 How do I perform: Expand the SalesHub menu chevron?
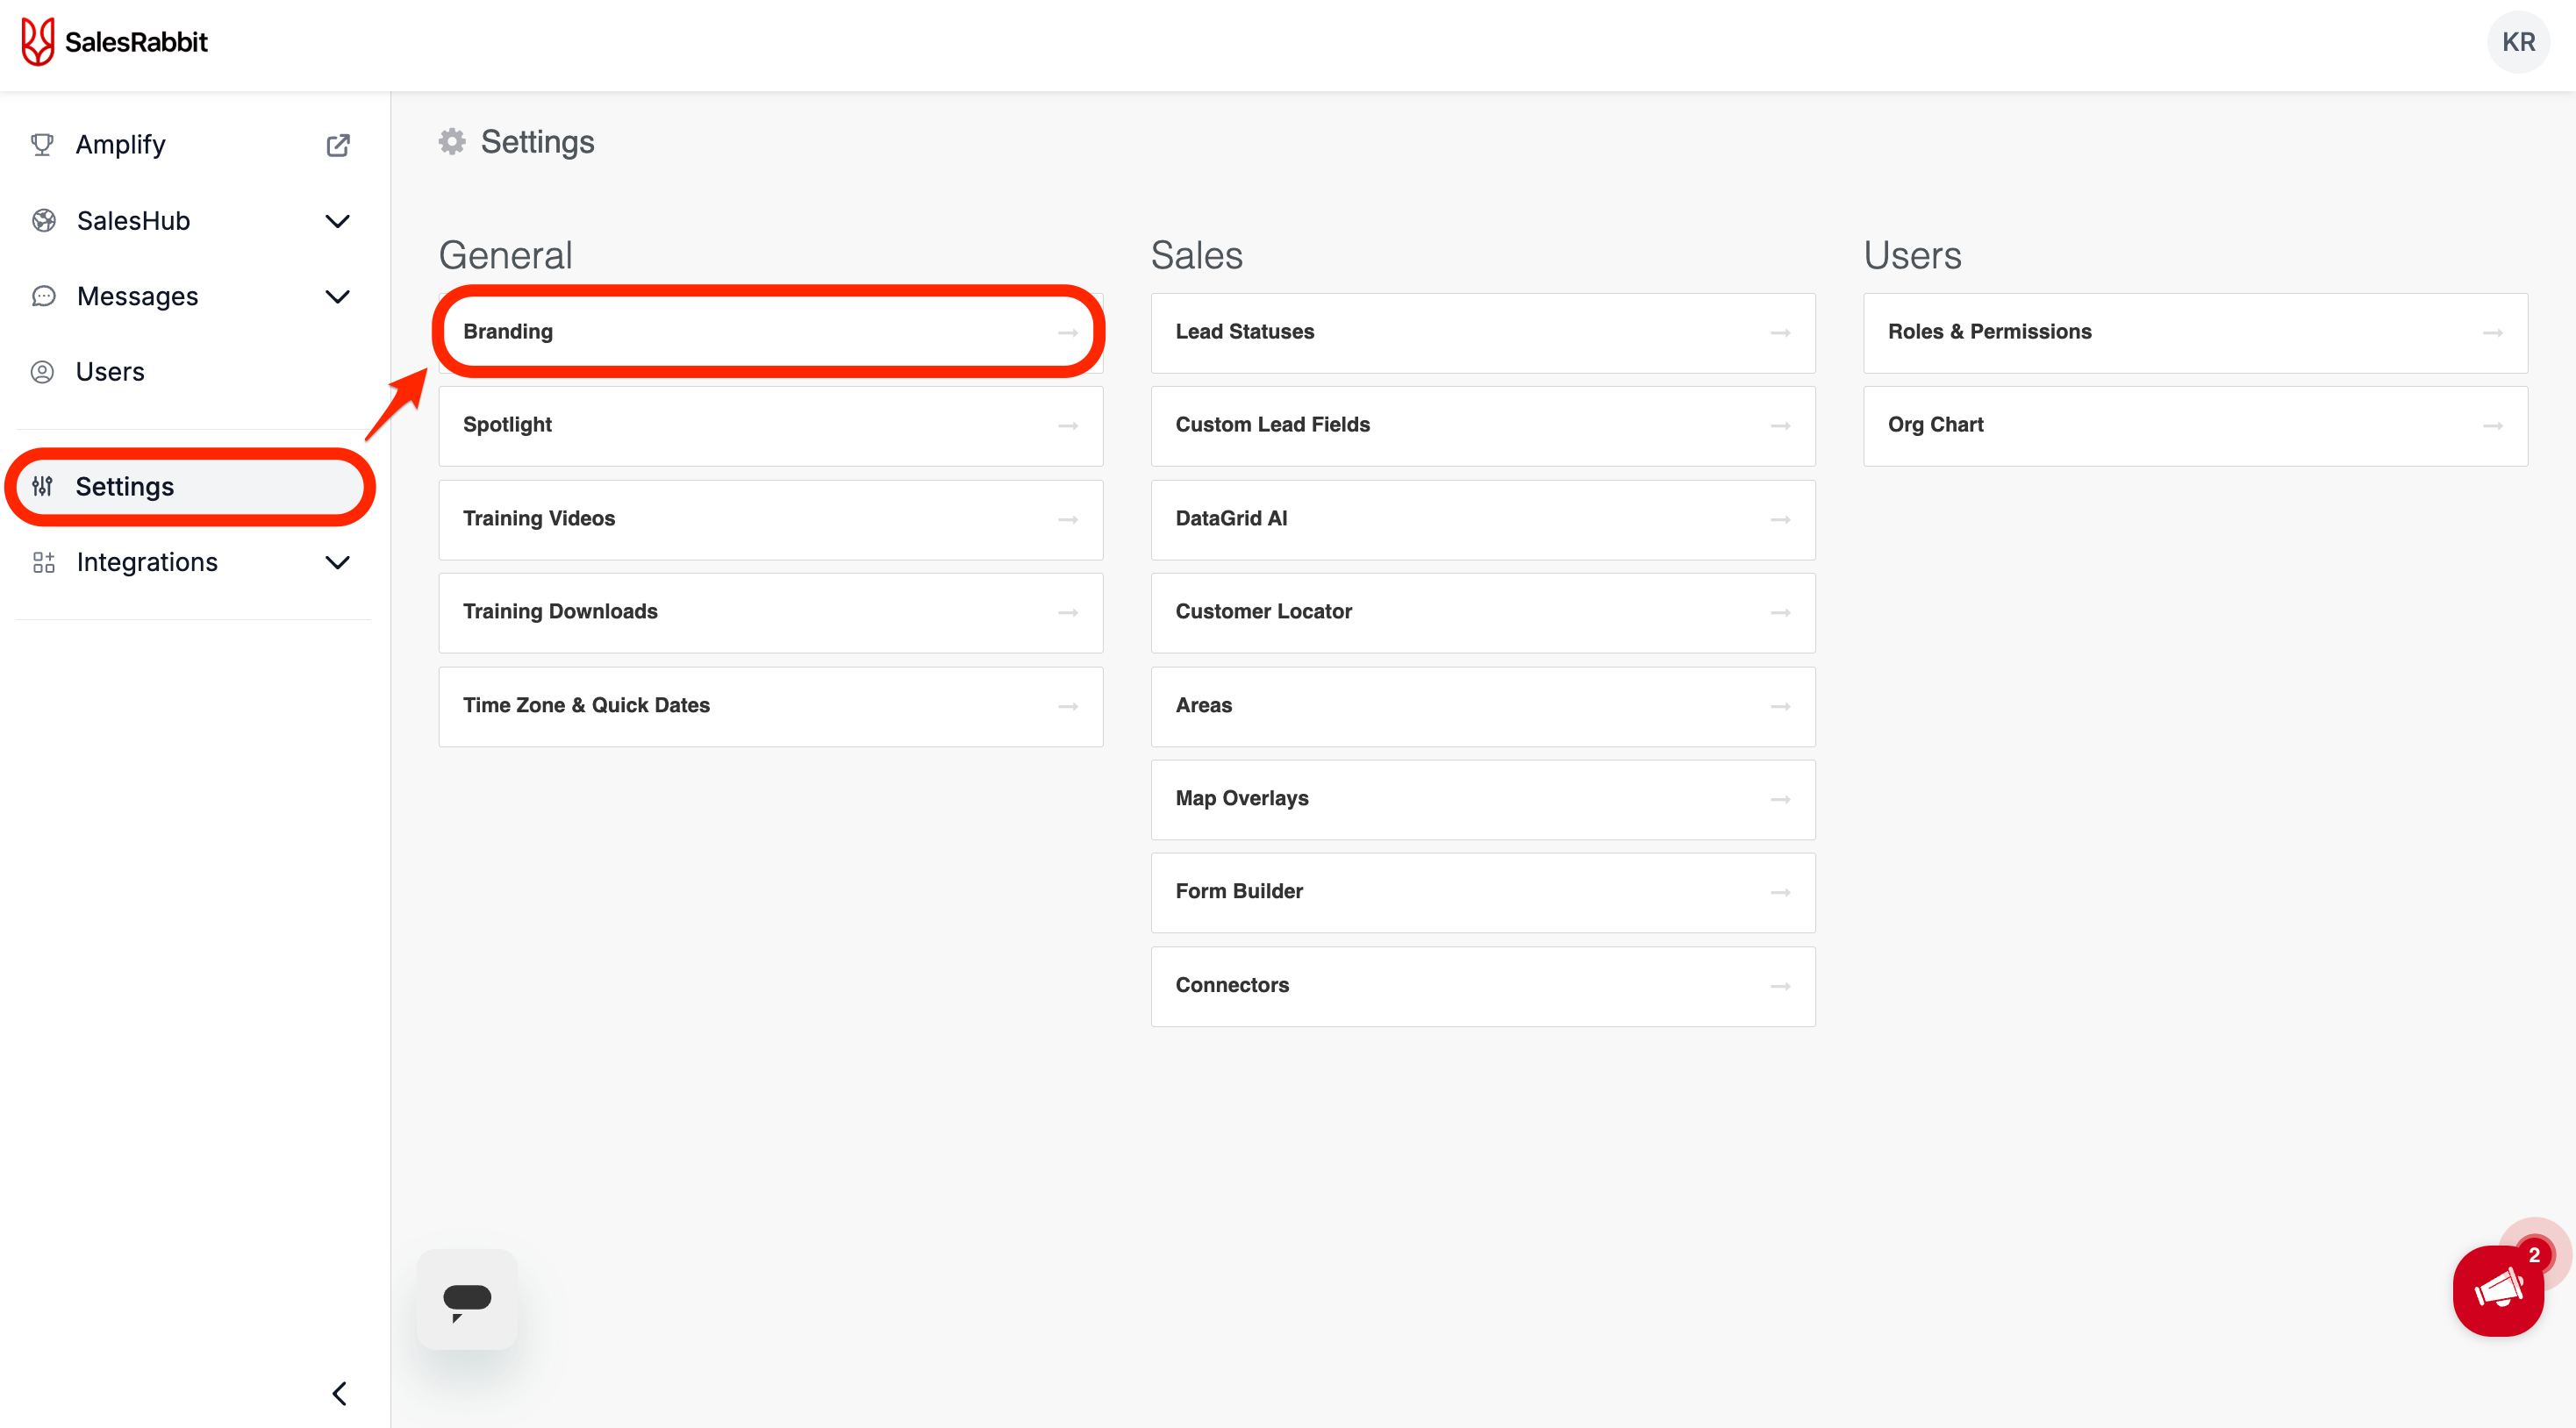point(338,221)
